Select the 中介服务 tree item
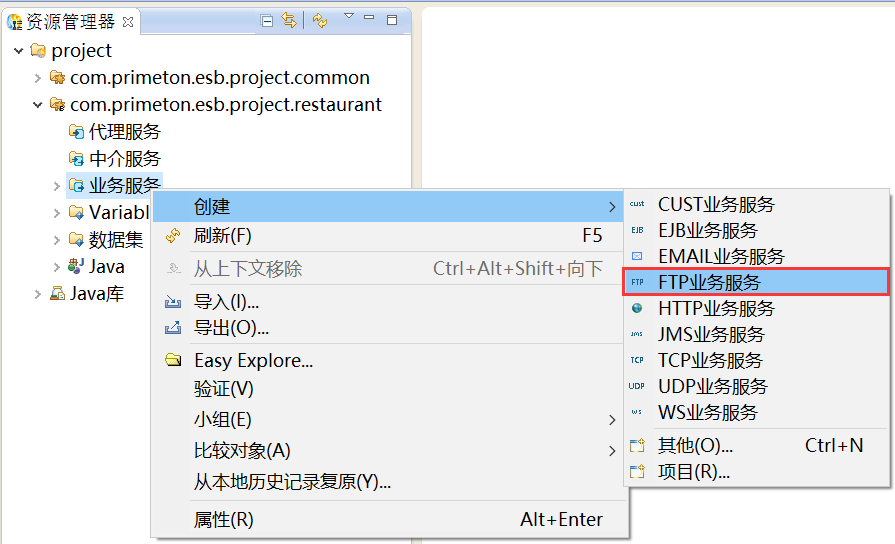The height and width of the screenshot is (544, 895). point(124,159)
